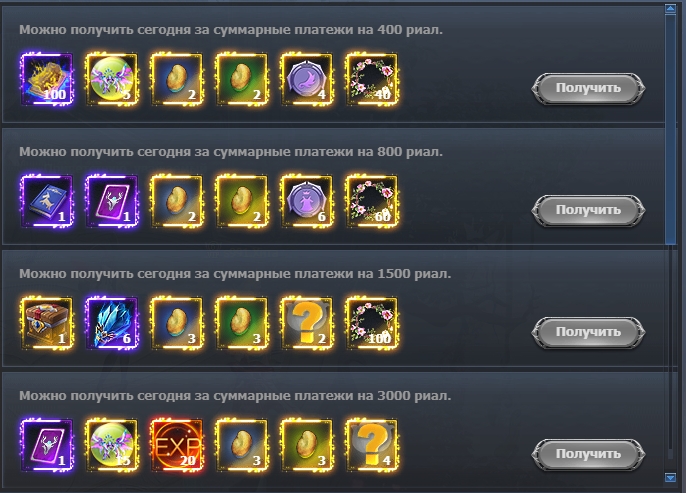Select the purple dress medallion with 6
The height and width of the screenshot is (493, 686).
[x=307, y=201]
